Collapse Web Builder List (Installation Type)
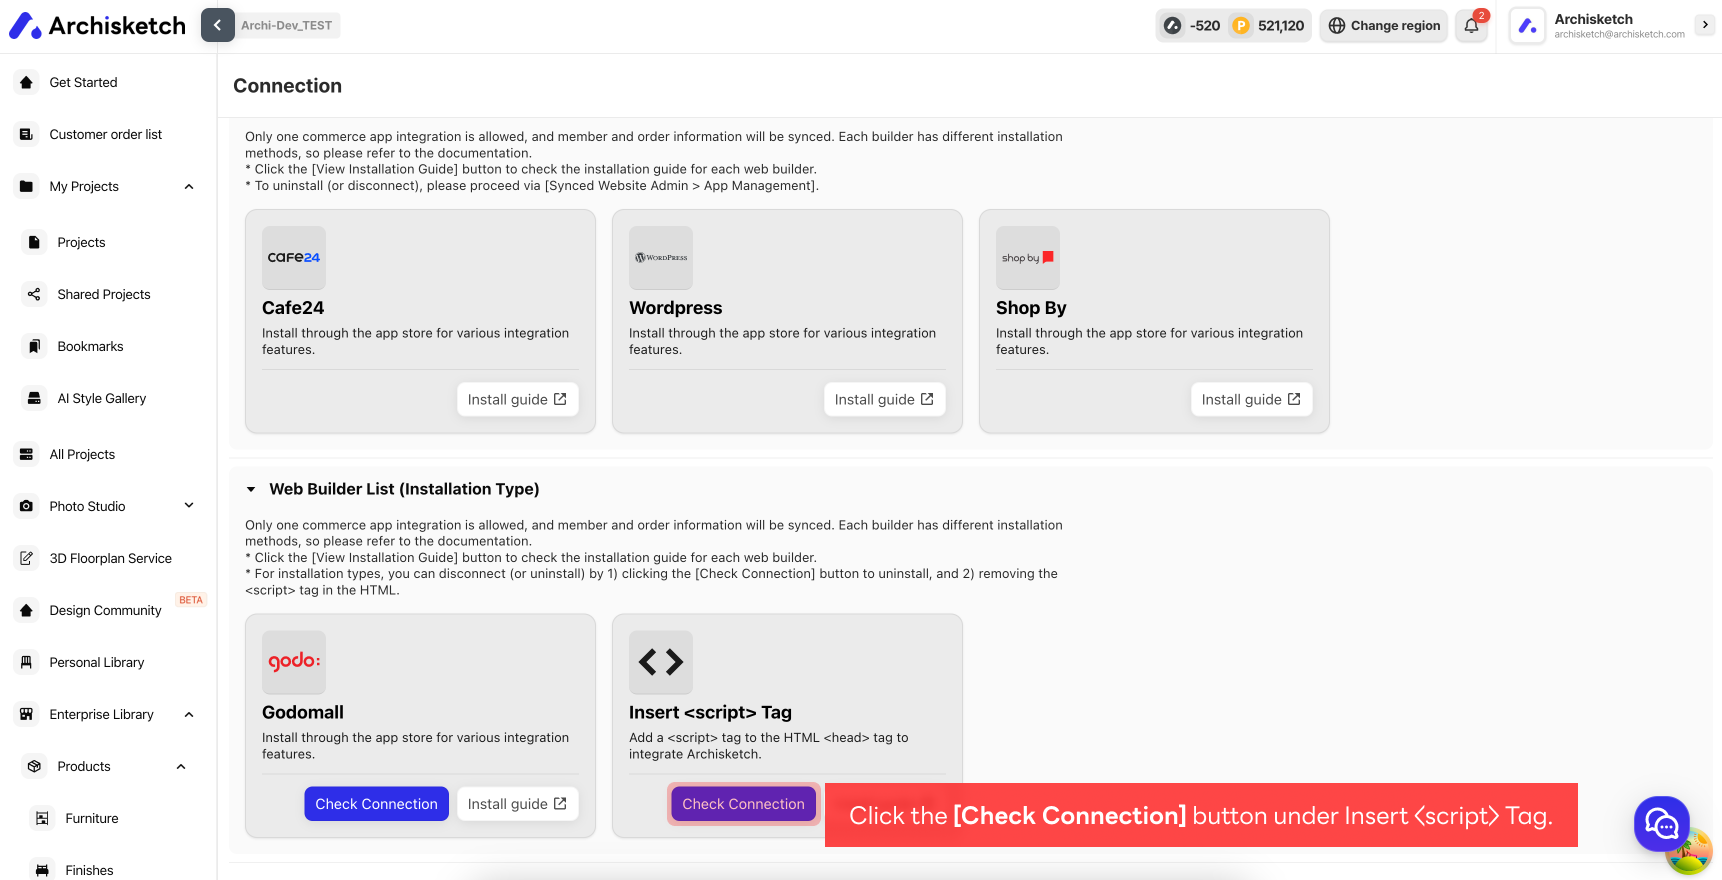Screen dimensions: 1722x880 pyautogui.click(x=251, y=489)
